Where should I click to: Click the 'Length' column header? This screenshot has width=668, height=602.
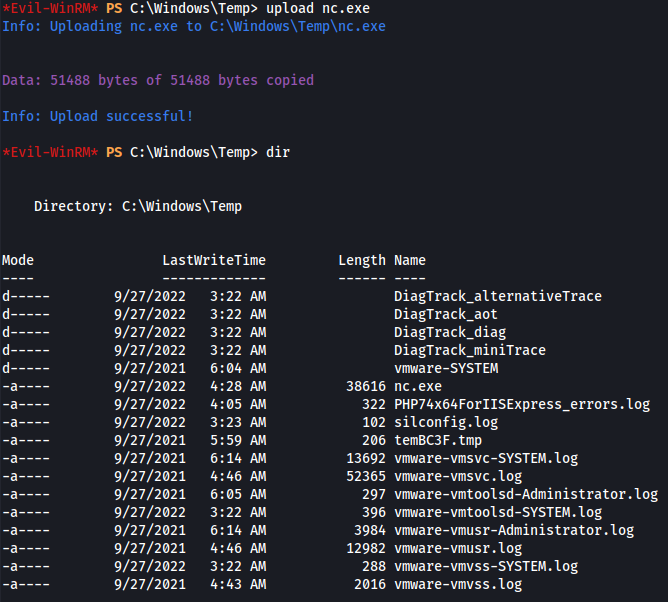362,260
